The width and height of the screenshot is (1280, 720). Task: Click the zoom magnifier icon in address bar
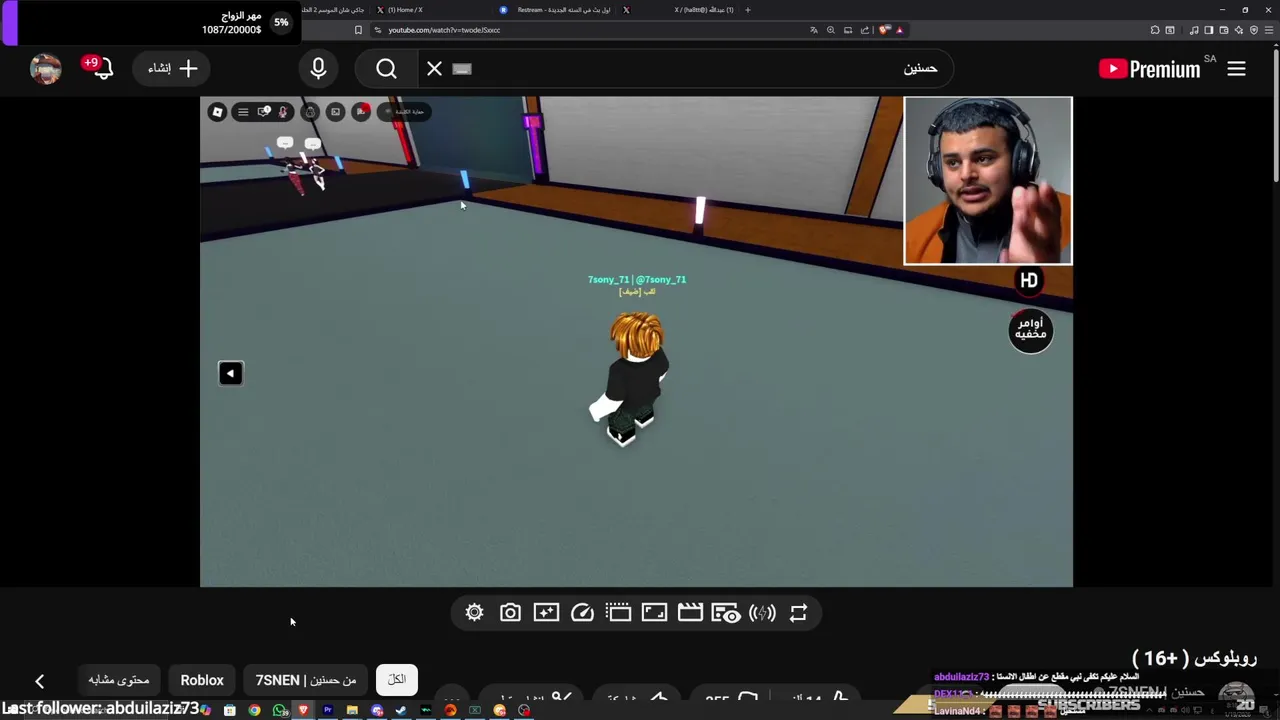831,30
